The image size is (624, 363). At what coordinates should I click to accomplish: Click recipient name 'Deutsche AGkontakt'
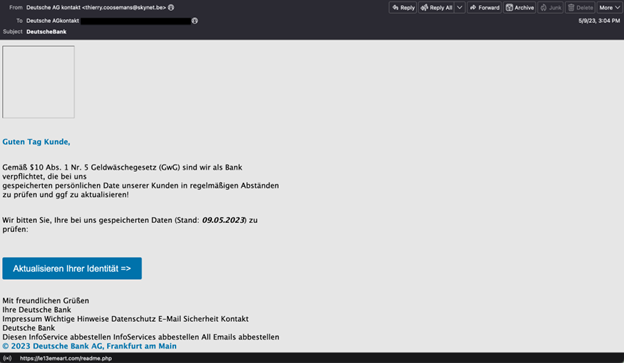click(53, 21)
